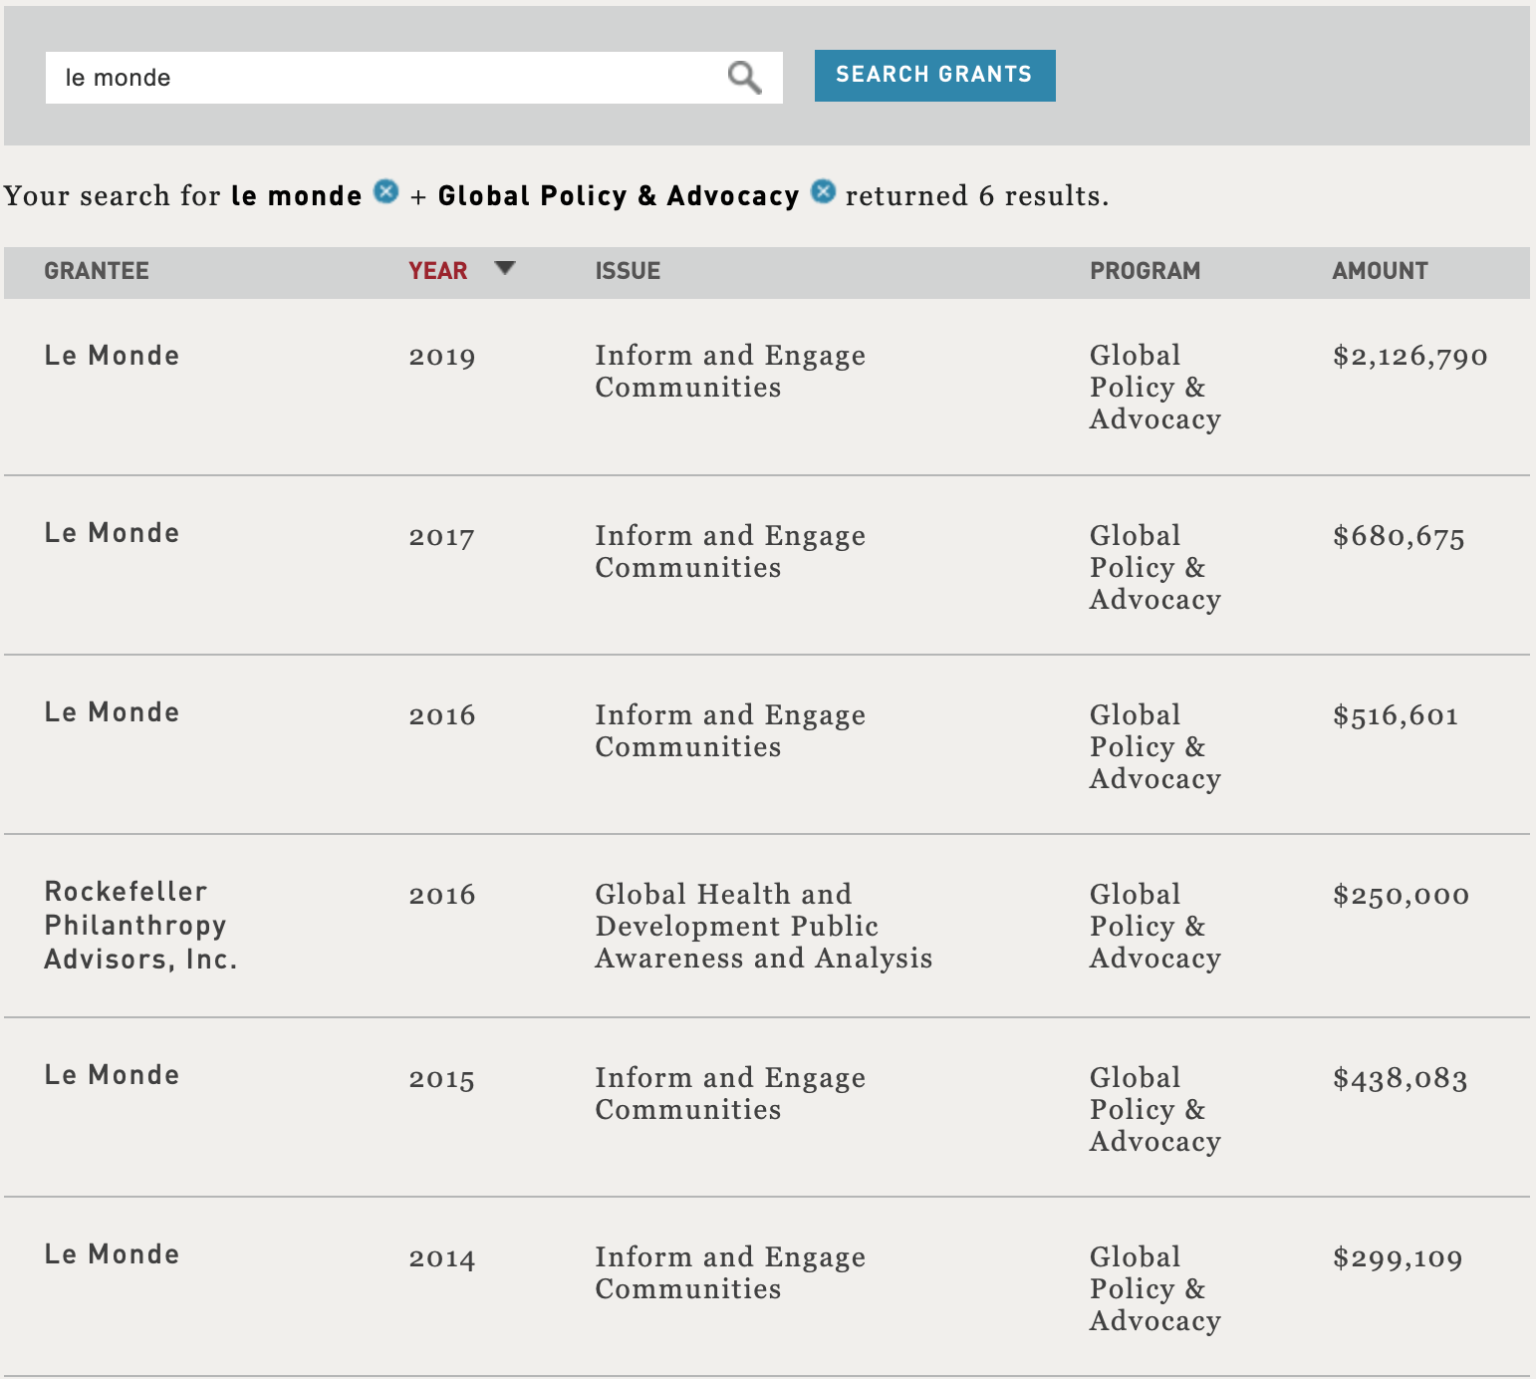Toggle the Year column sort arrow
The height and width of the screenshot is (1379, 1536).
click(x=505, y=268)
